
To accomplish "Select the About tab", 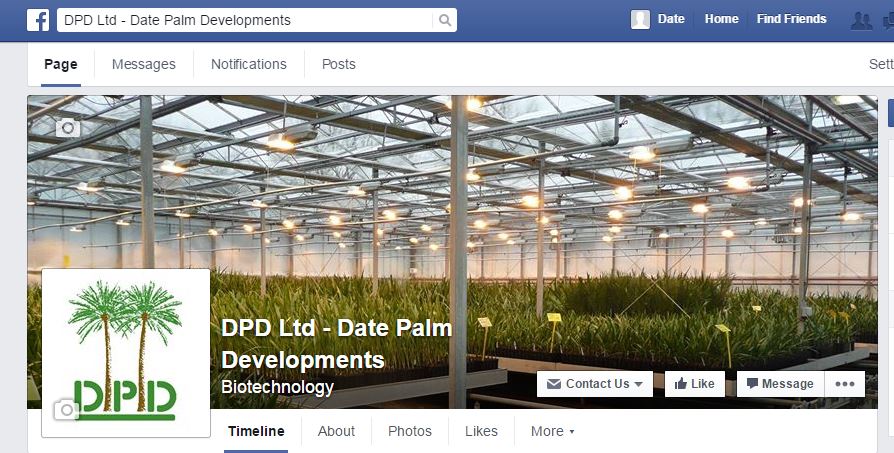I will pyautogui.click(x=336, y=431).
